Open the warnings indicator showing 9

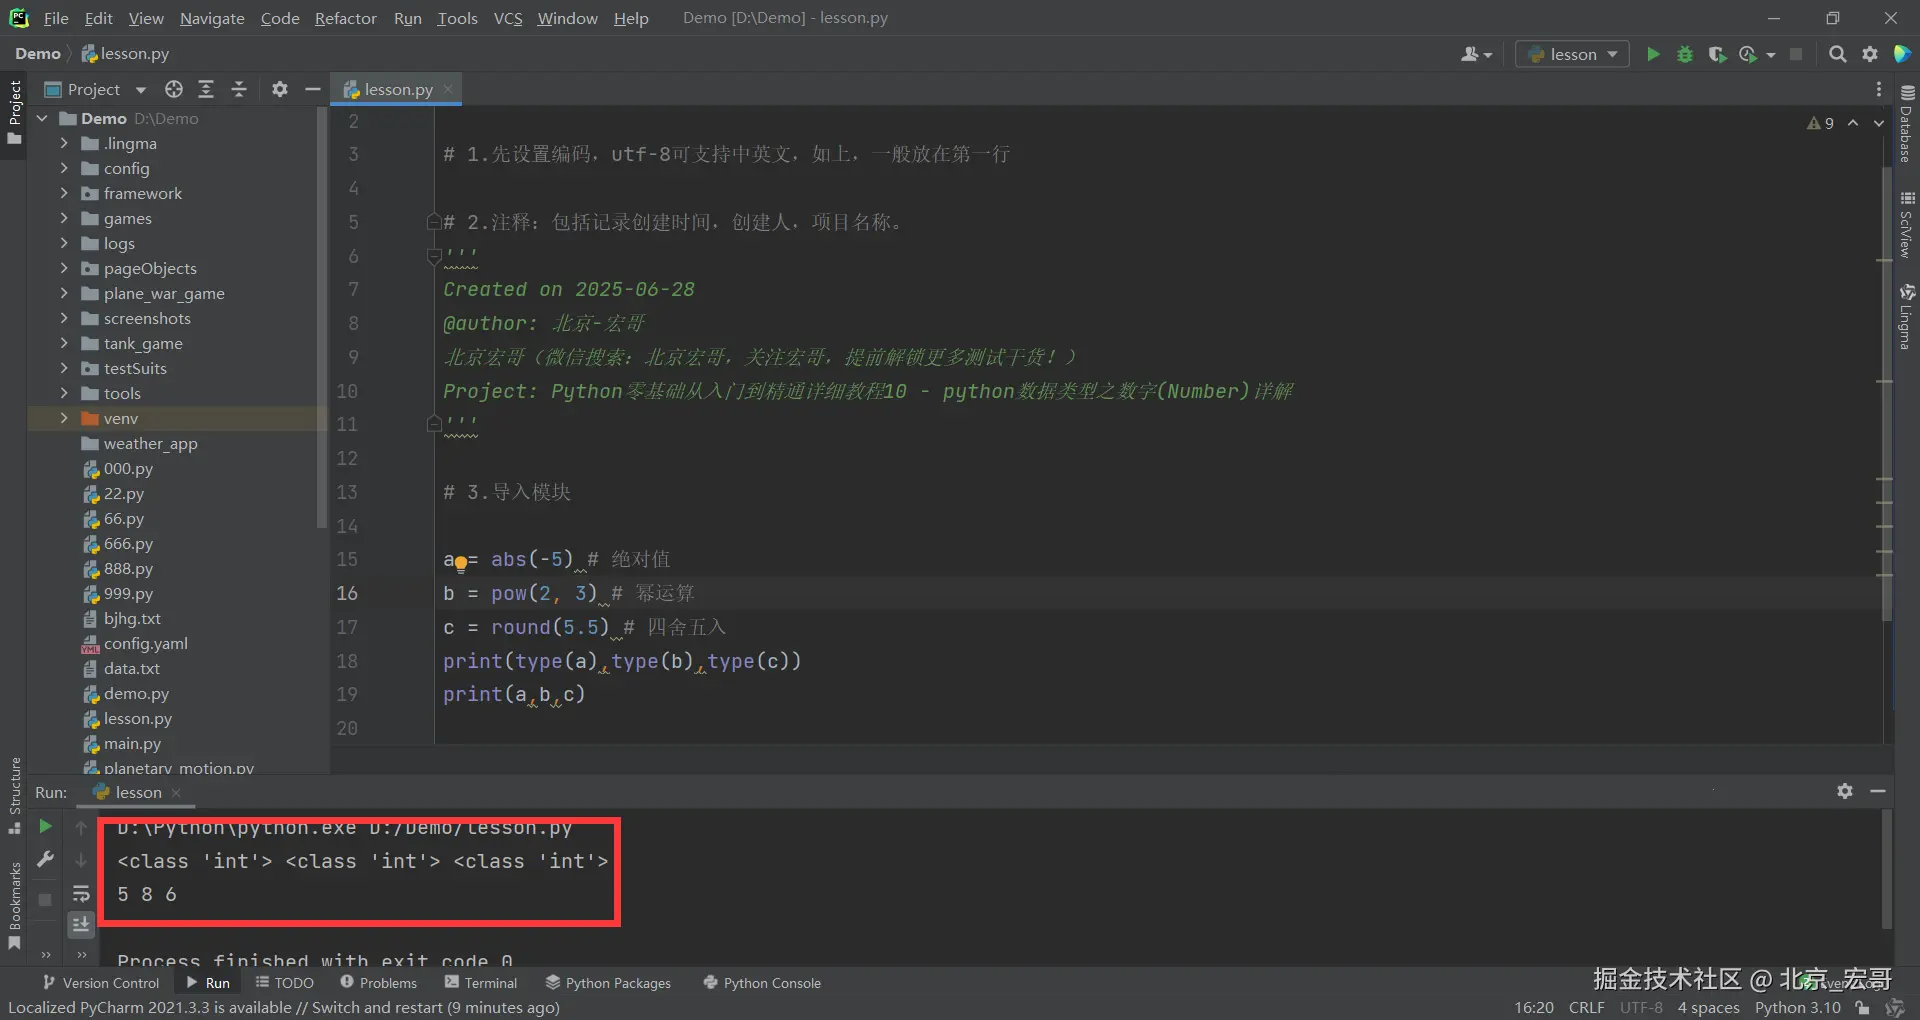(x=1820, y=123)
